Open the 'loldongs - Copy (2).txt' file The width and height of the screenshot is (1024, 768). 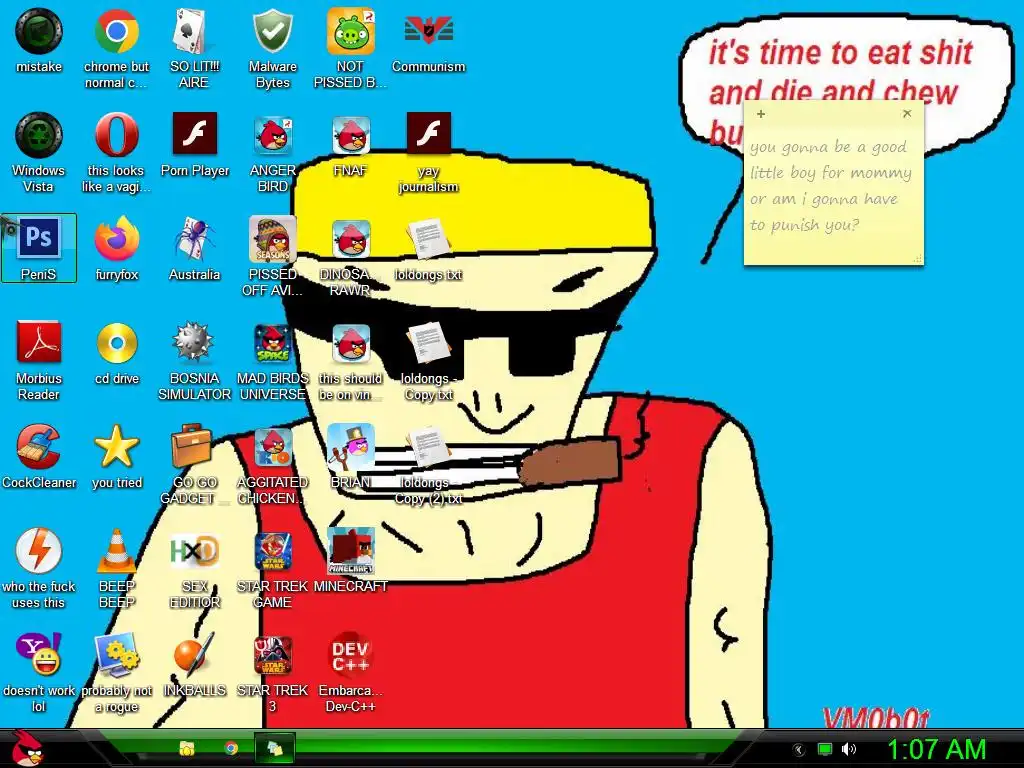(x=428, y=464)
